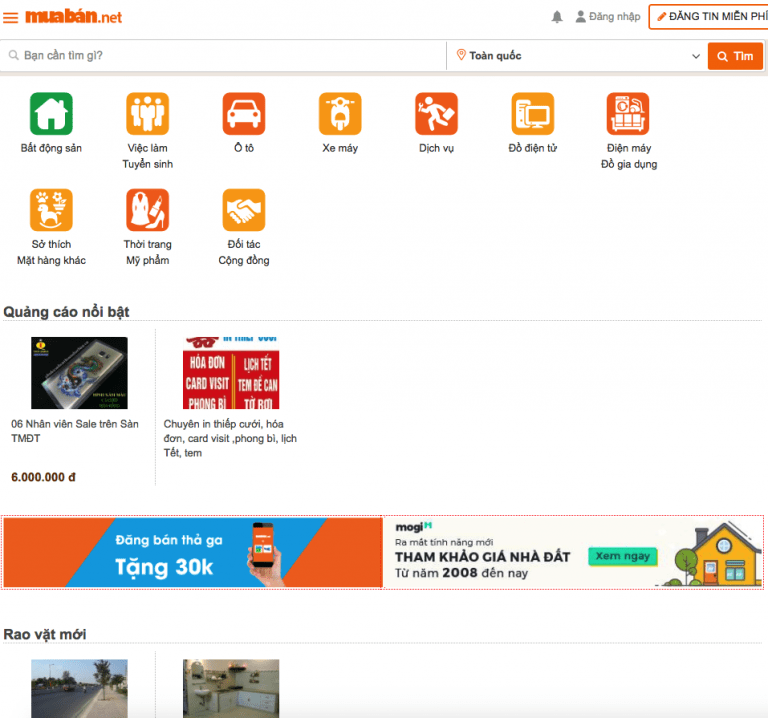
Task: Open the Dịch vụ service icon
Action: [x=436, y=114]
